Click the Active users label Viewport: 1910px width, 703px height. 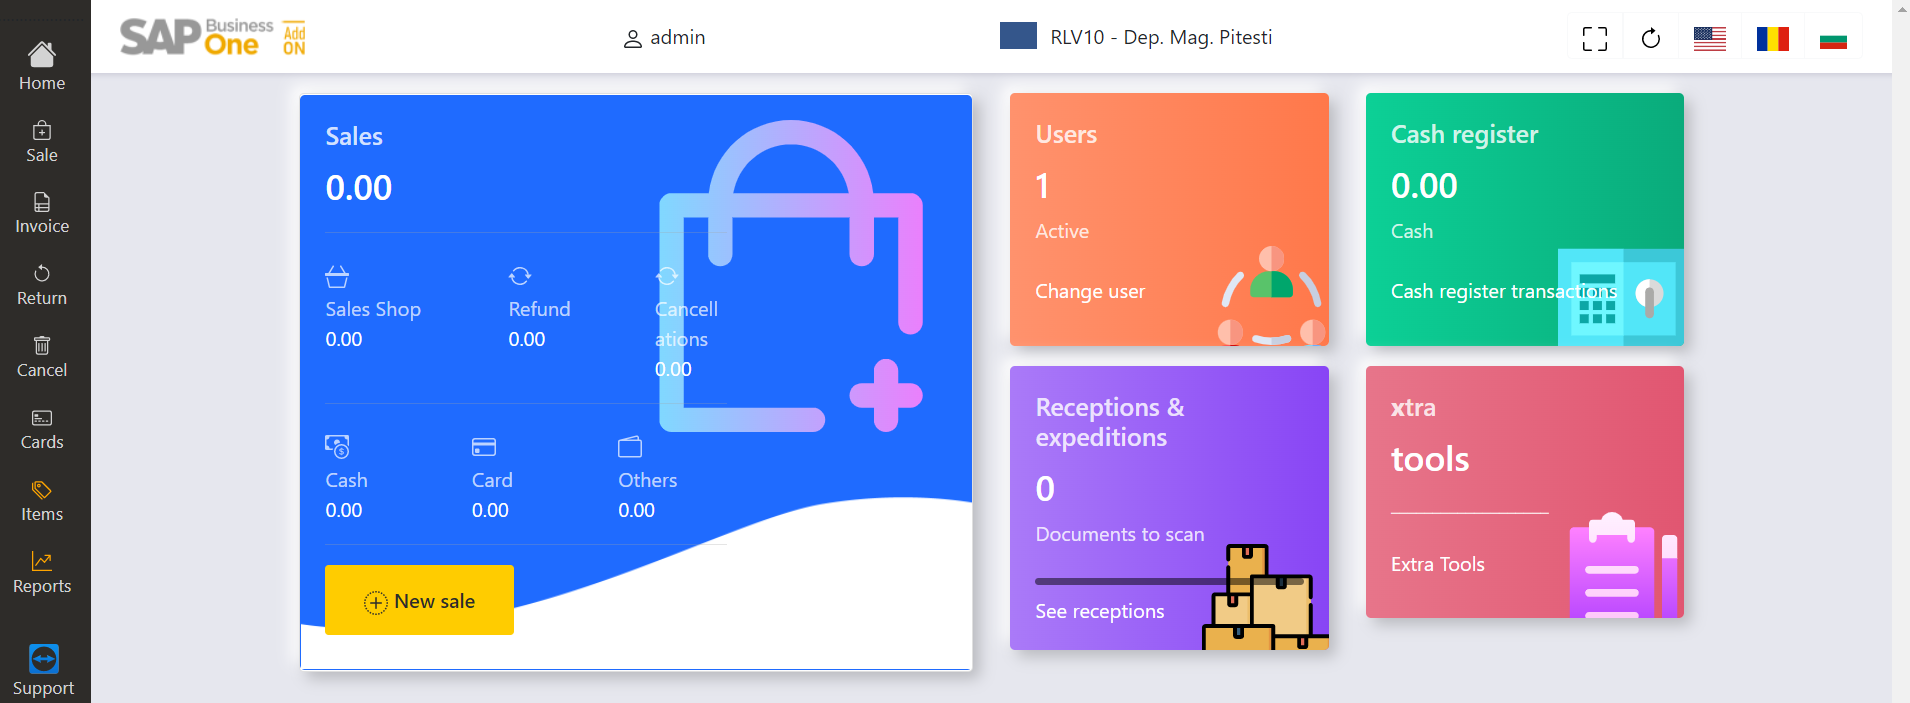(1062, 231)
